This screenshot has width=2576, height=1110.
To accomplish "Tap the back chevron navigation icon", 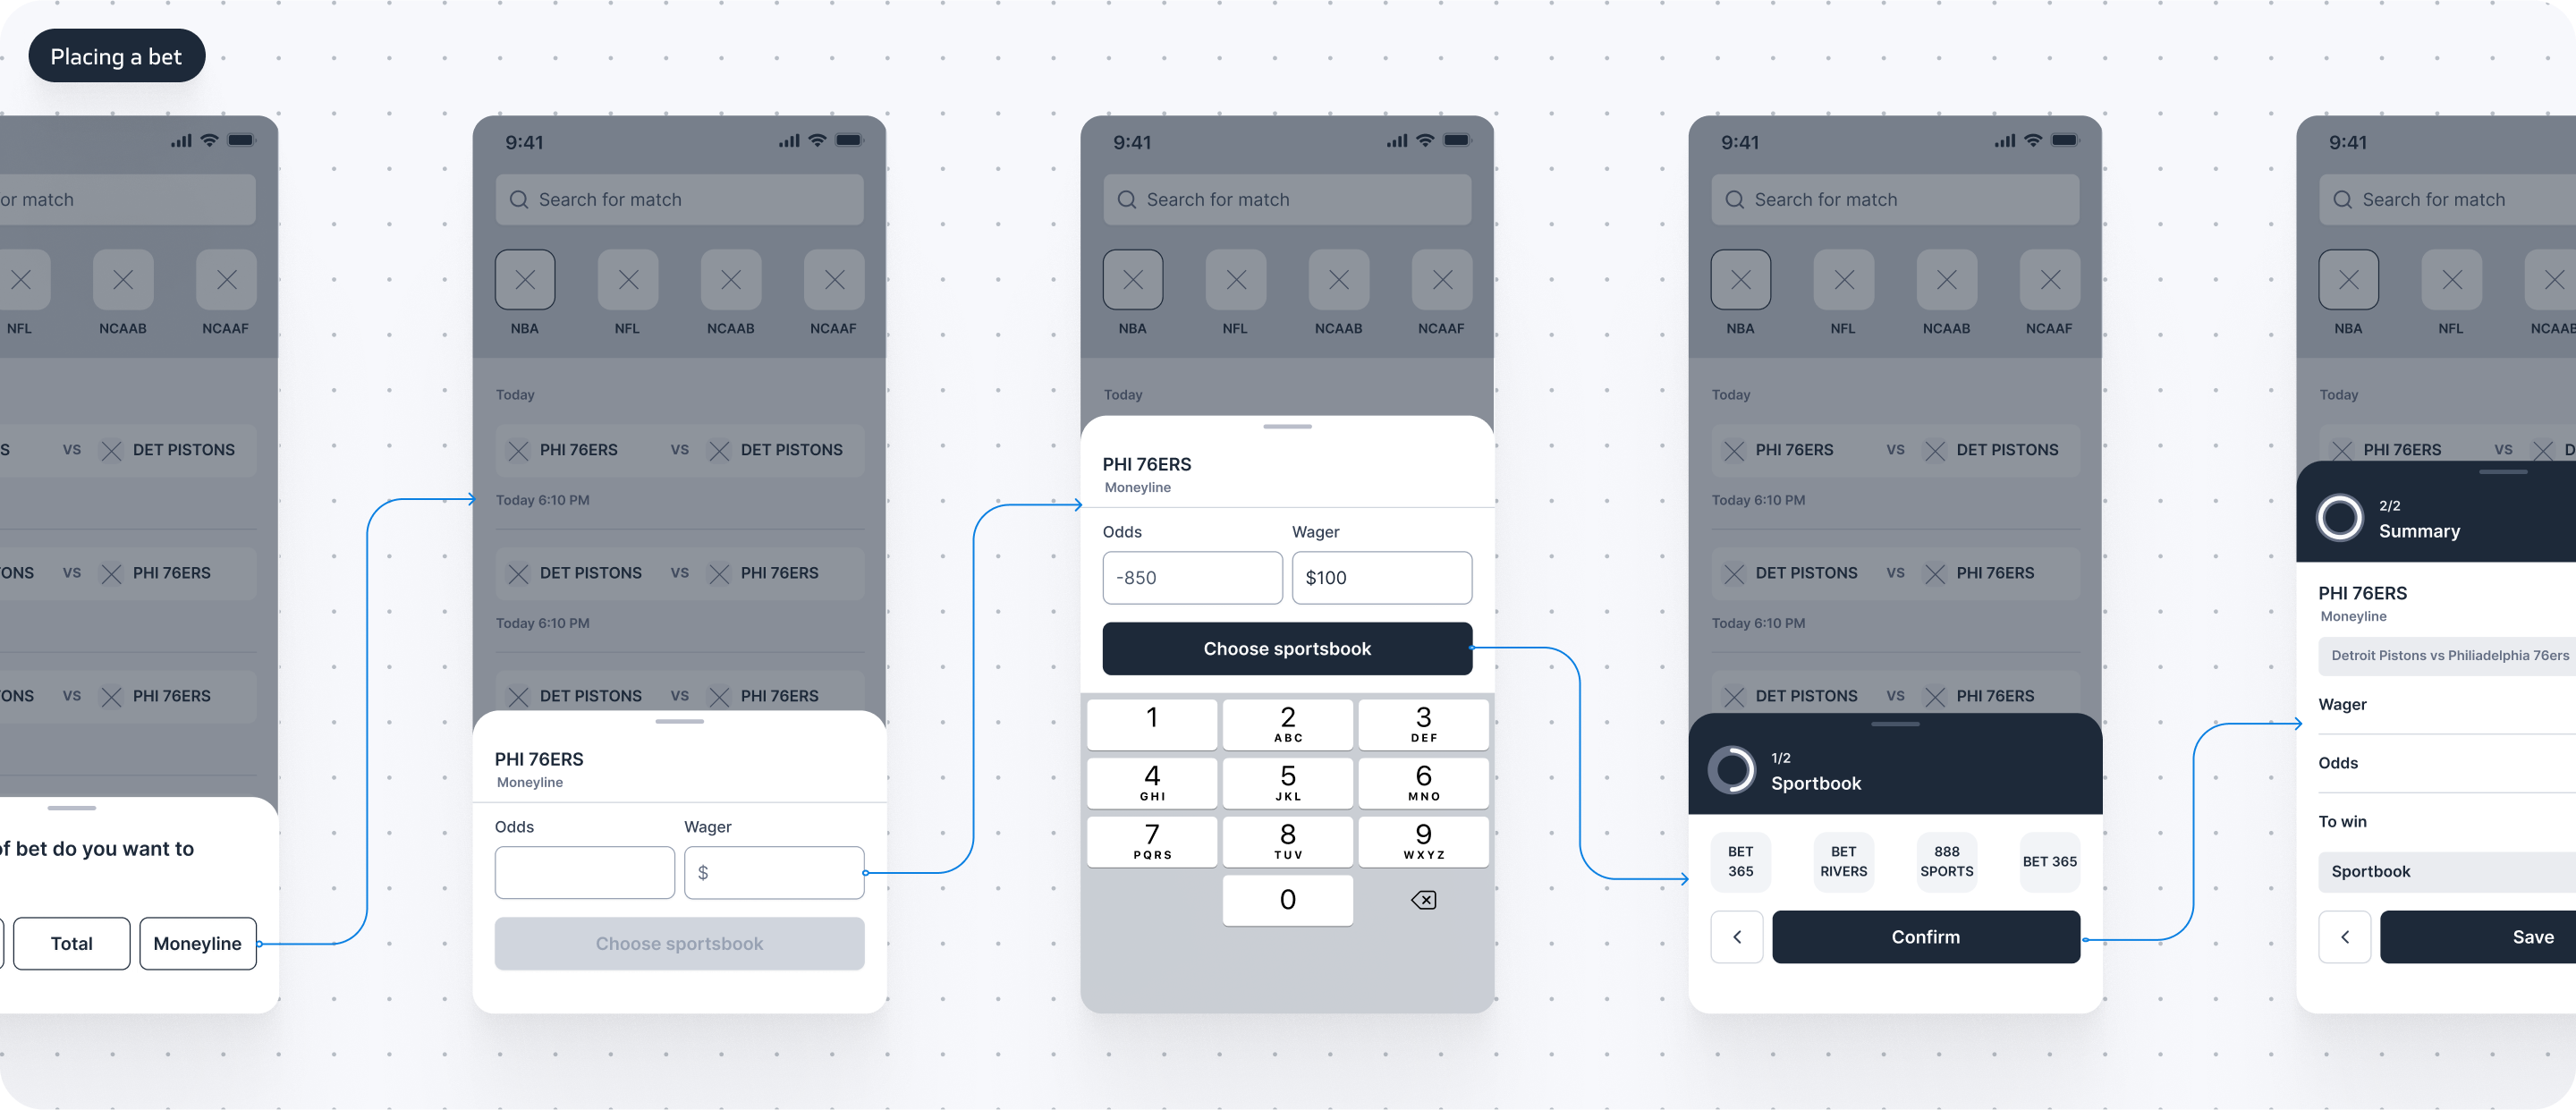I will click(1736, 936).
